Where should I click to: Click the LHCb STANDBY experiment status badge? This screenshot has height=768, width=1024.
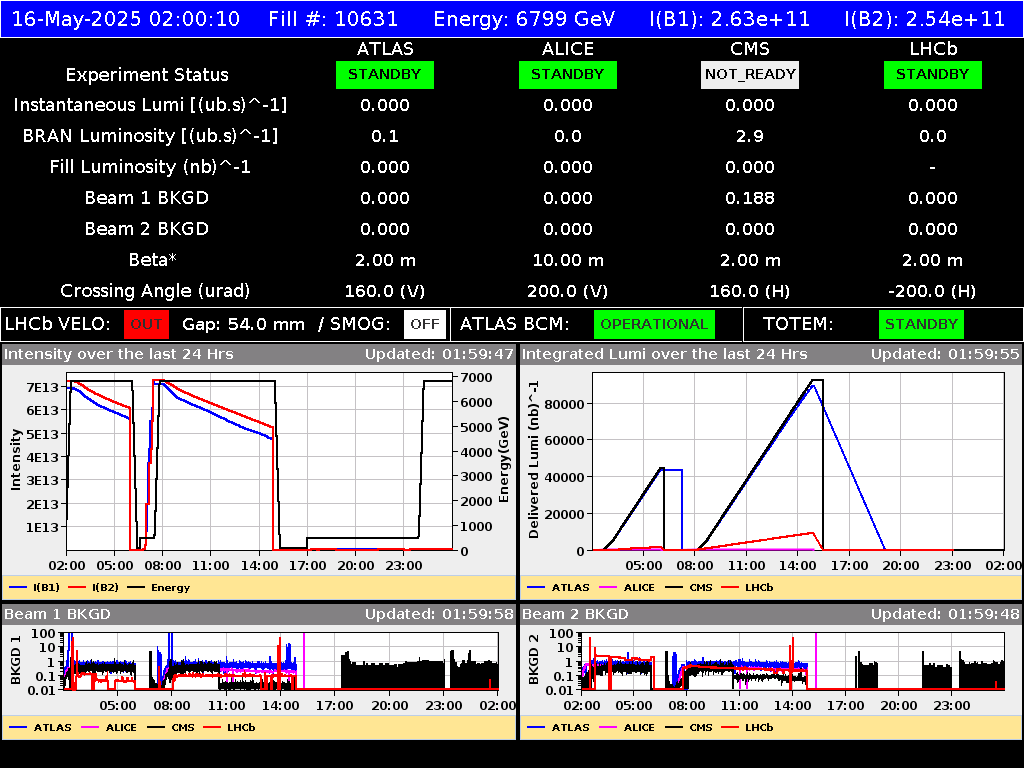coord(933,74)
